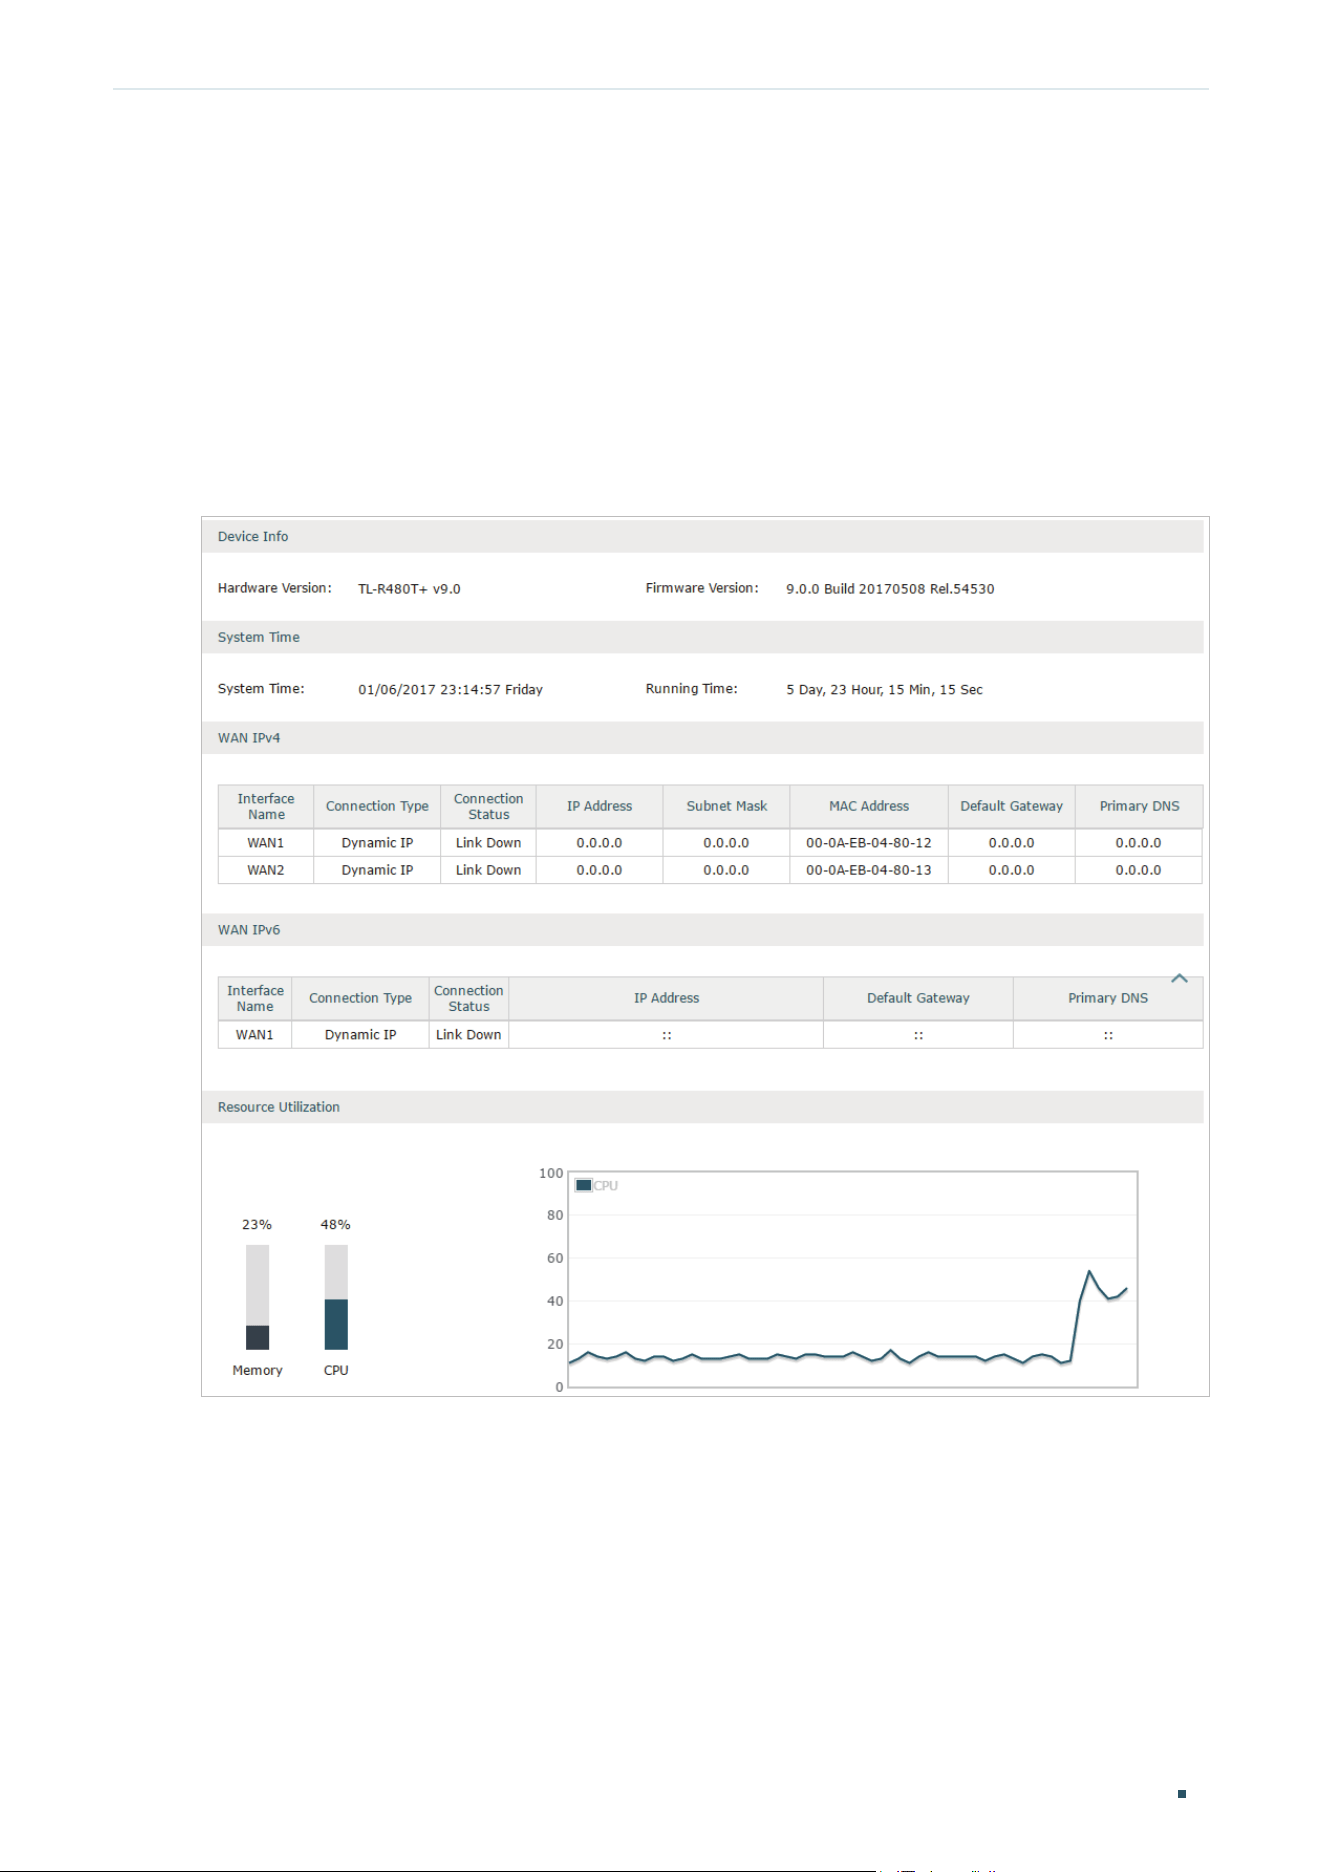1324x1872 pixels.
Task: Select the Resource Utilization section header
Action: point(702,1107)
